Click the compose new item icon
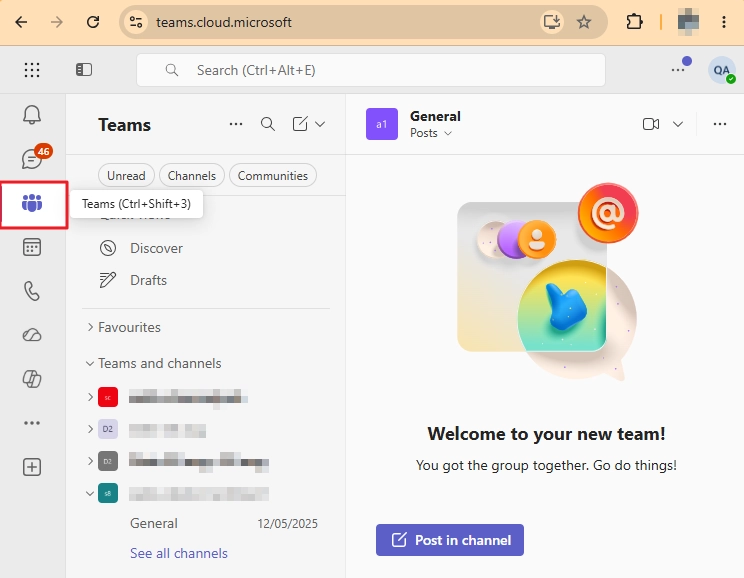The image size is (744, 578). tap(300, 124)
